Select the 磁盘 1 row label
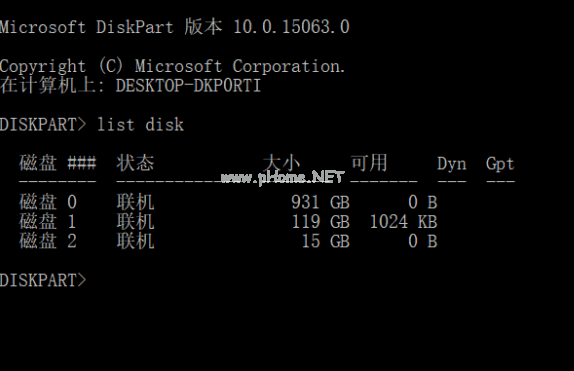 48,221
